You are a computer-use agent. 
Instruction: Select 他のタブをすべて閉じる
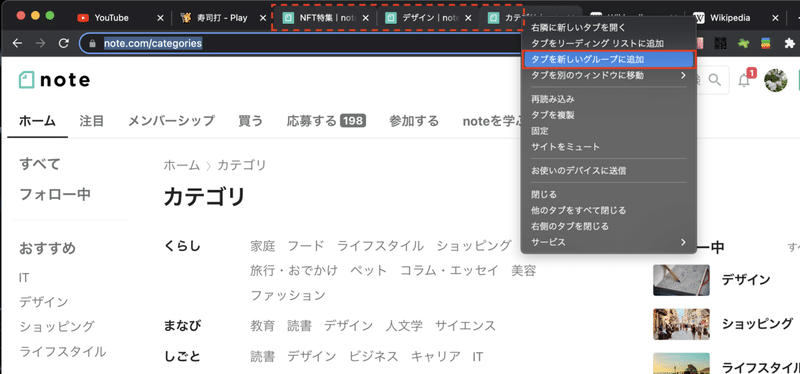609,210
